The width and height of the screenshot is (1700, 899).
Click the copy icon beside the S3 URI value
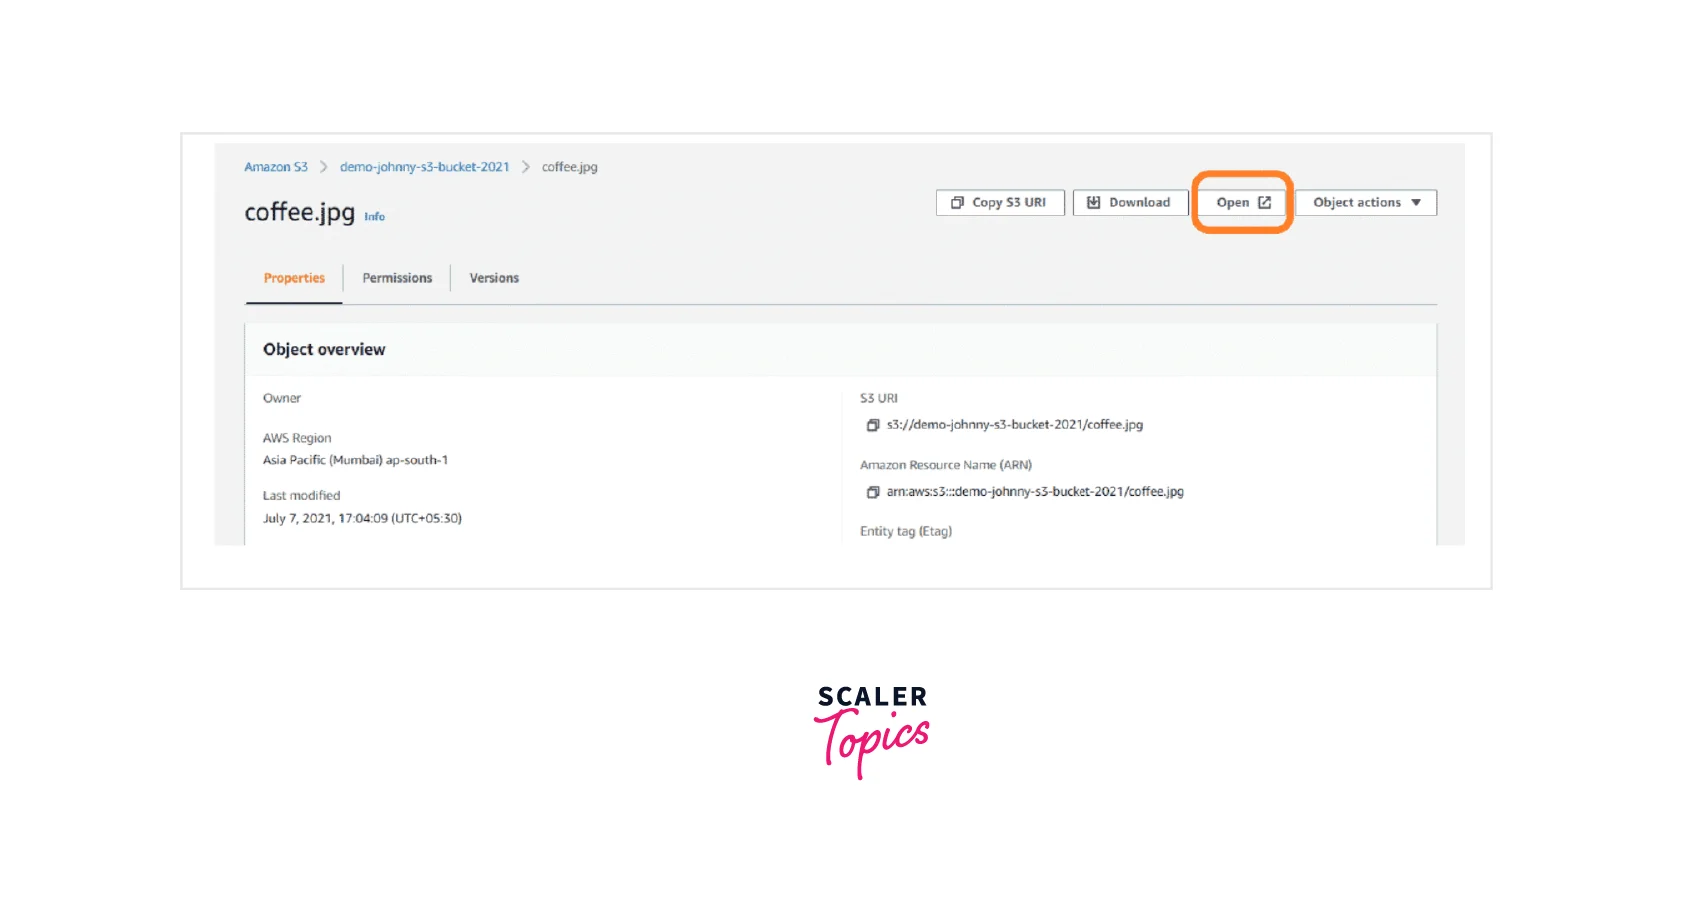click(x=872, y=425)
